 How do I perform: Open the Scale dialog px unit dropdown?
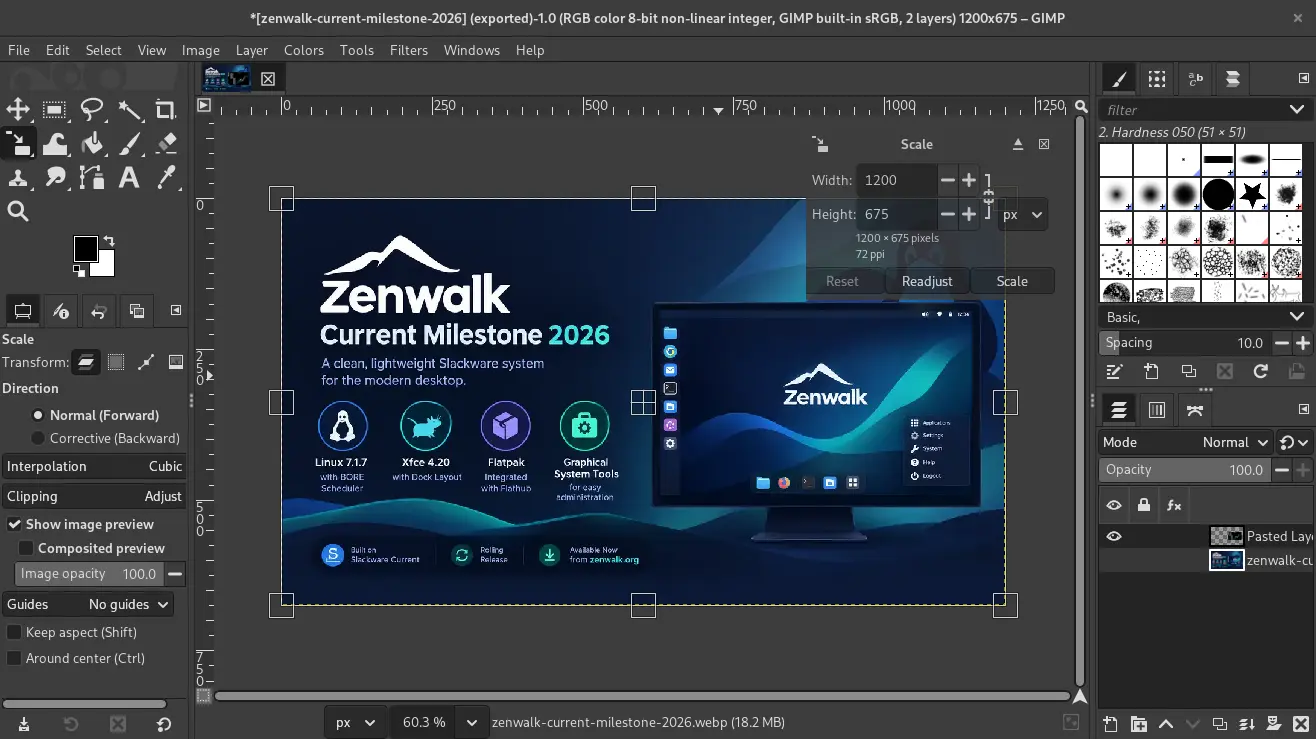[x=1022, y=215]
